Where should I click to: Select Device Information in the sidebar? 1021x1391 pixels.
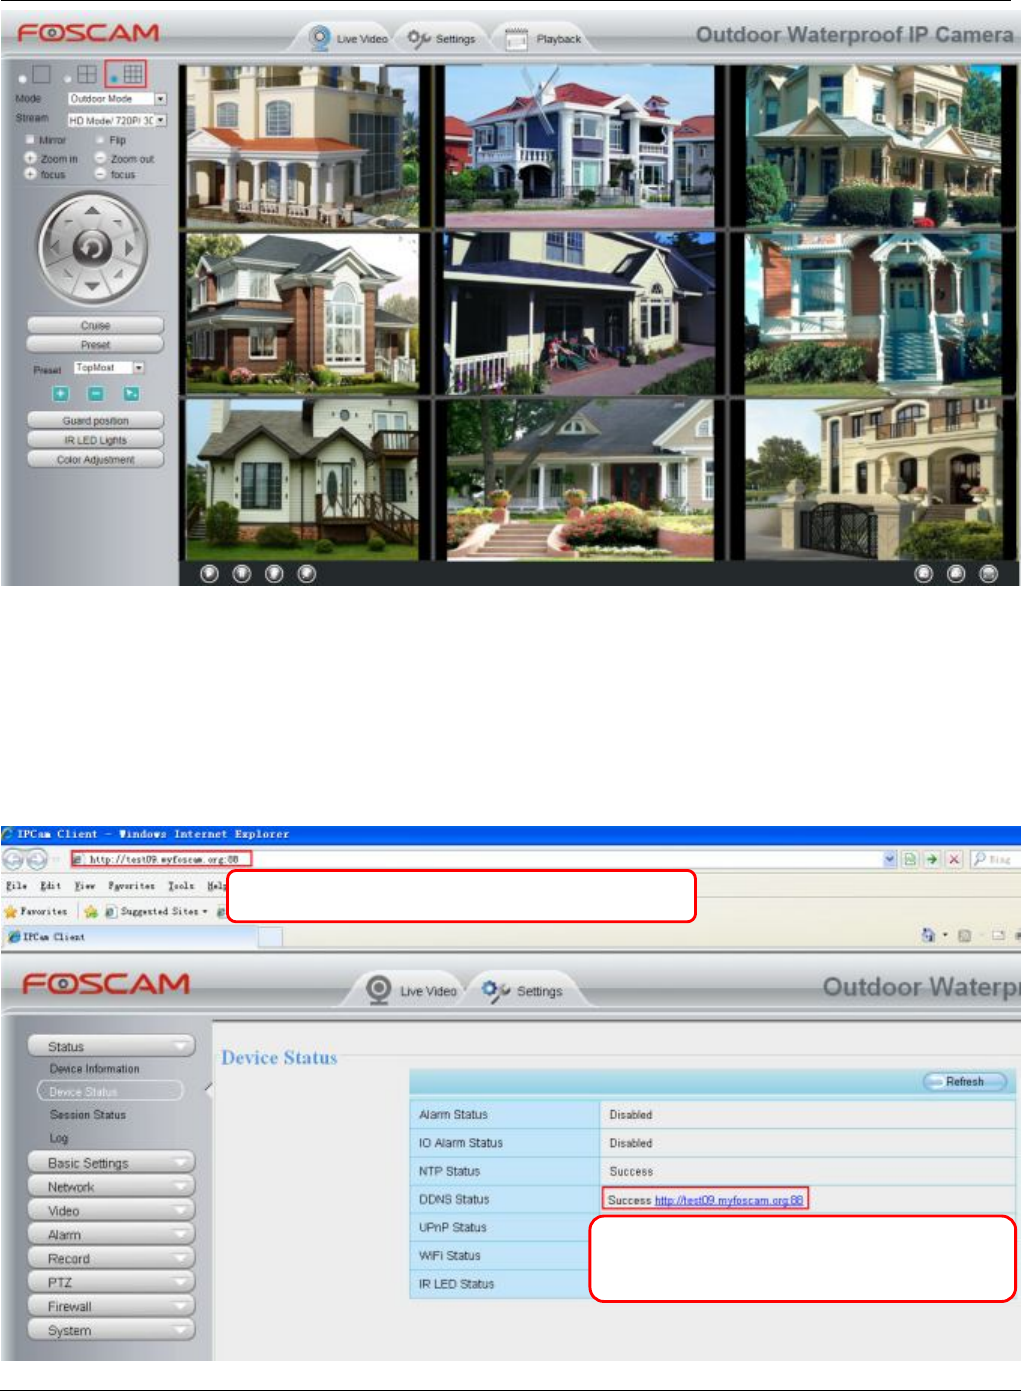(95, 1069)
